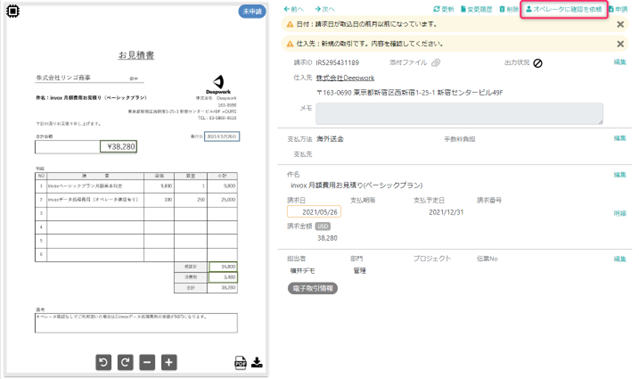Screen dimensions: 639x379
Task: Rotate the document clockwise
Action: pyautogui.click(x=125, y=362)
